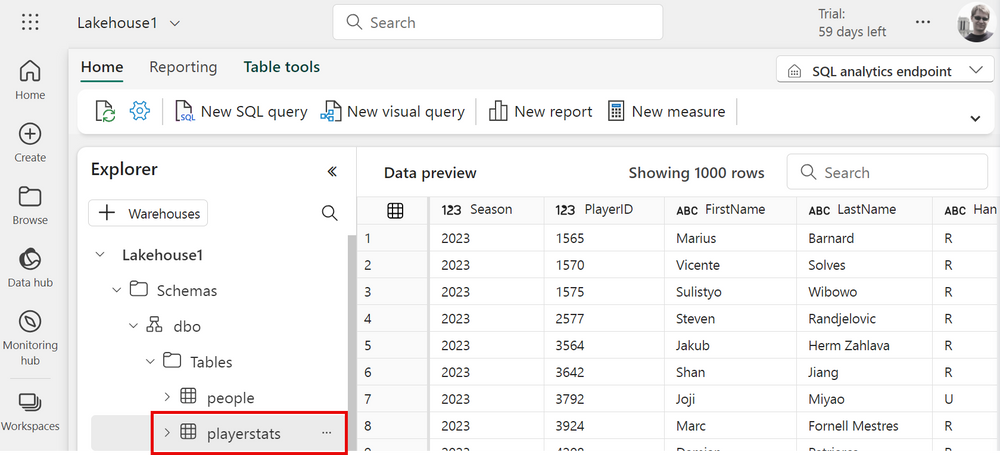Click the user profile avatar
The image size is (1000, 455).
974,23
